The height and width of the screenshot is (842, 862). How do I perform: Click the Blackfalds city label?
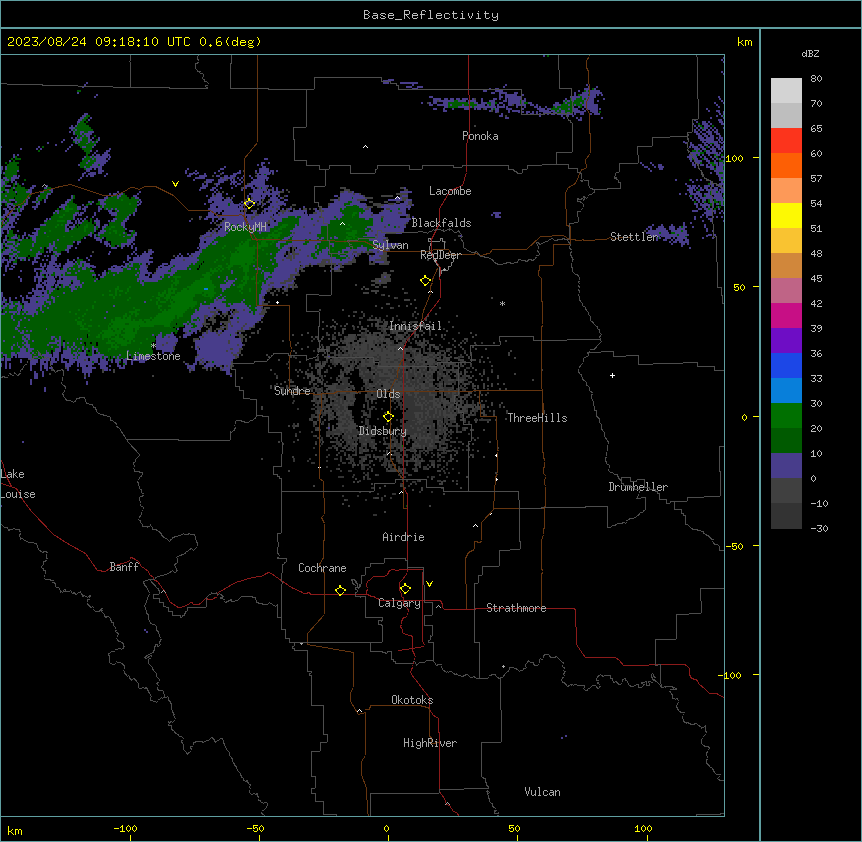[x=441, y=223]
